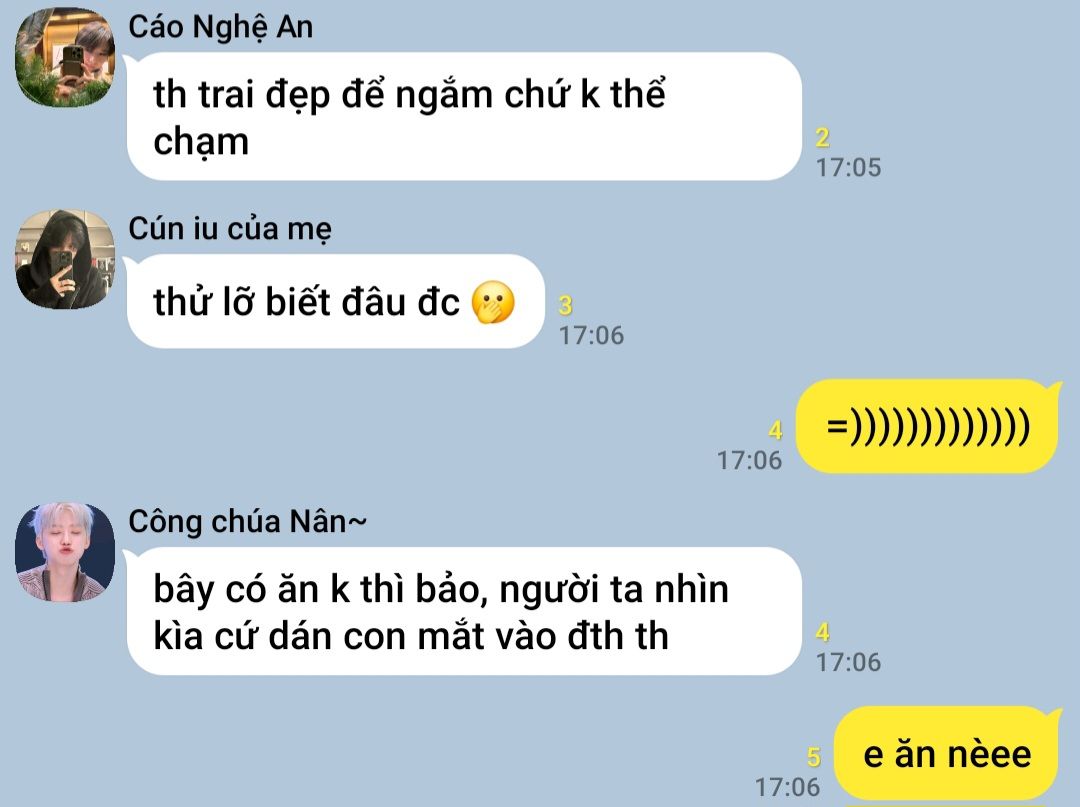Tap unread count 4 beside =))))) message
1080x807 pixels.
coord(776,430)
